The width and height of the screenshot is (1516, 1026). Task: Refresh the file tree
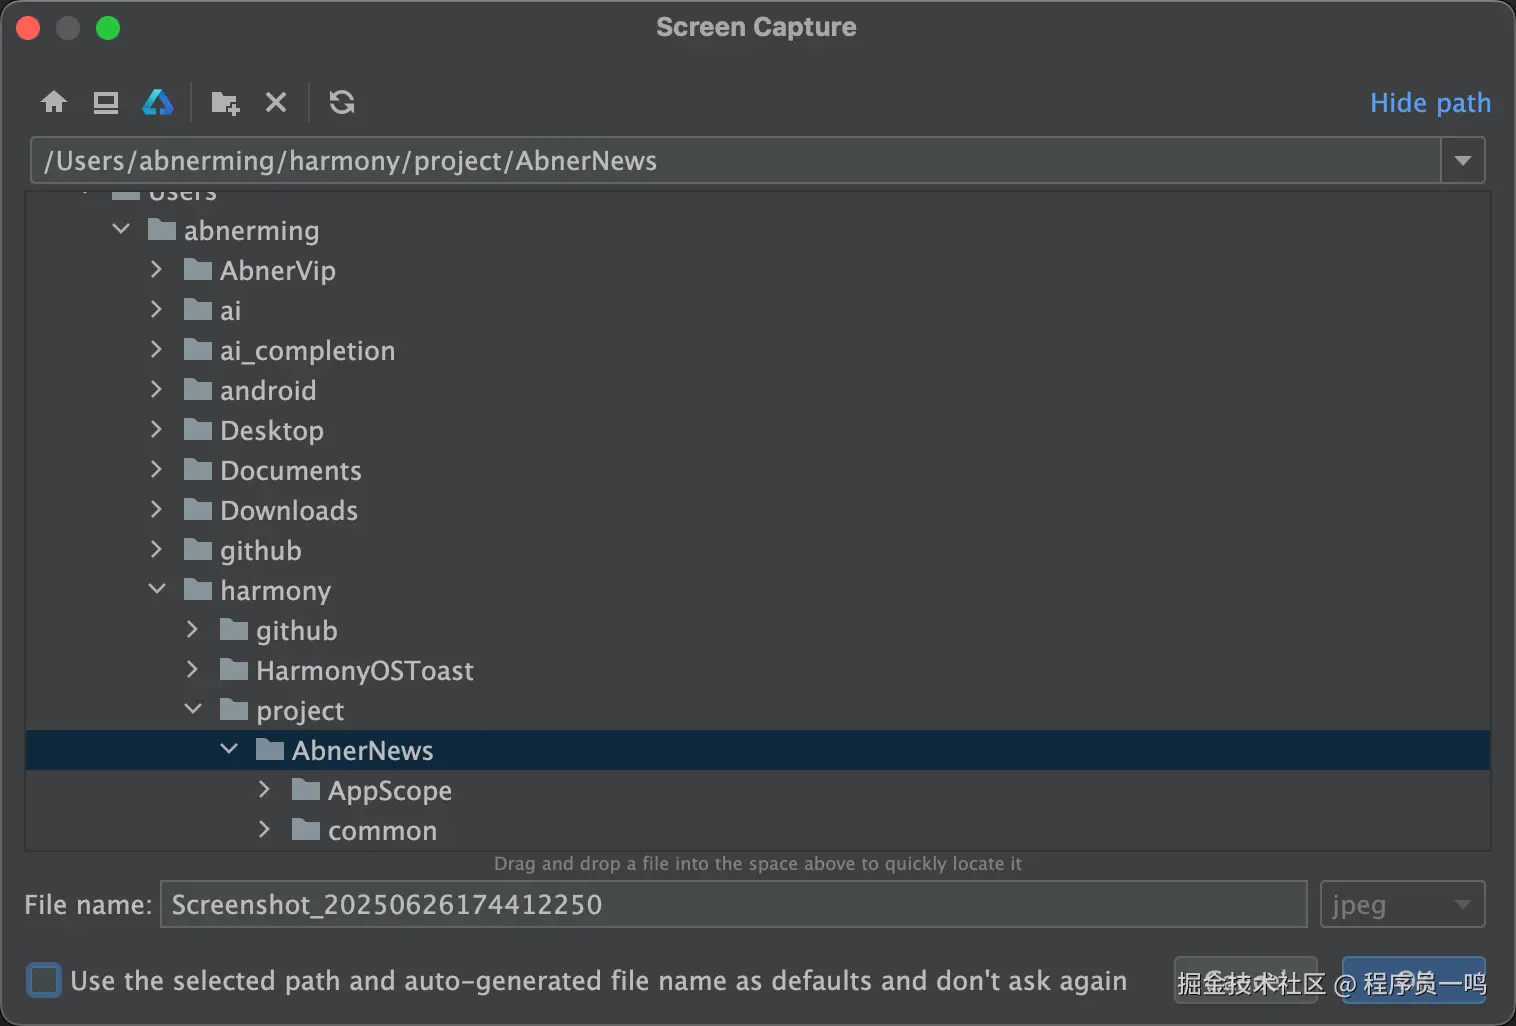click(342, 102)
